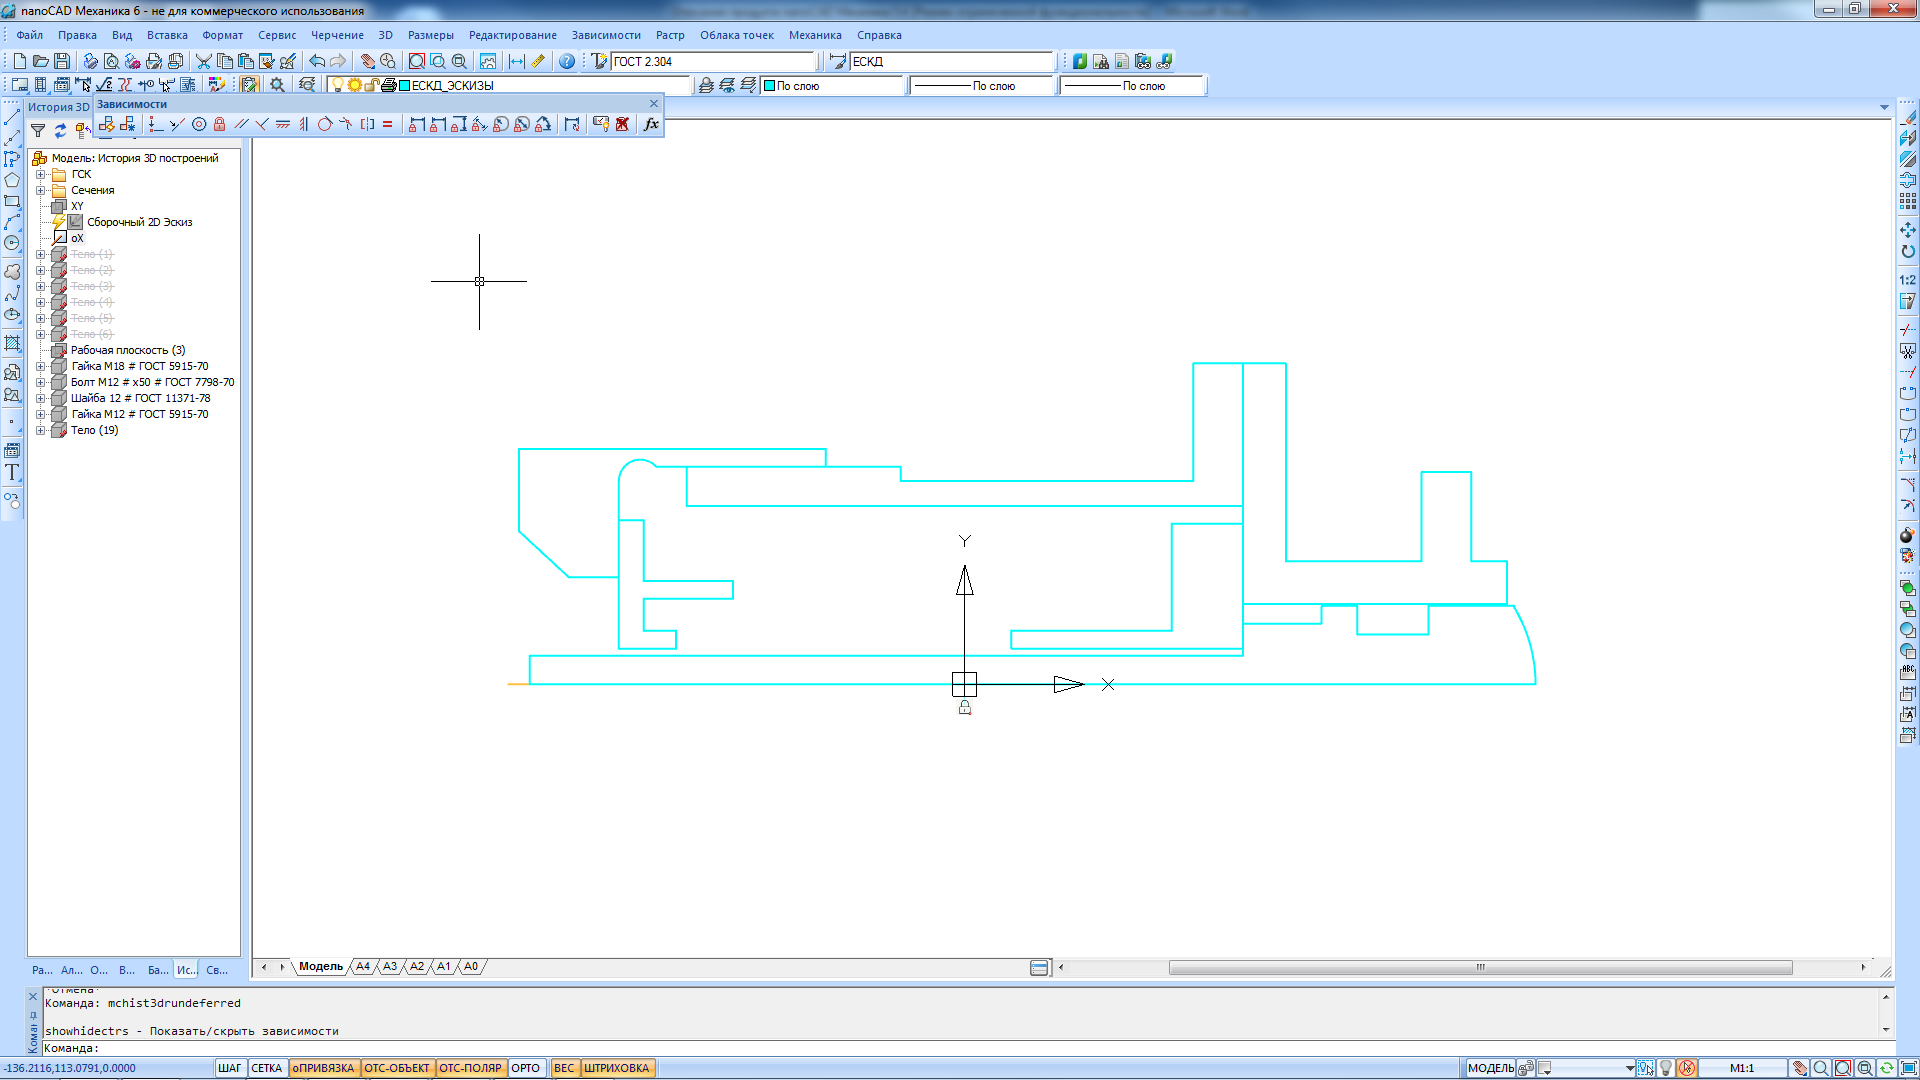
Task: Open the lineweight По слою selector
Action: coord(1133,85)
